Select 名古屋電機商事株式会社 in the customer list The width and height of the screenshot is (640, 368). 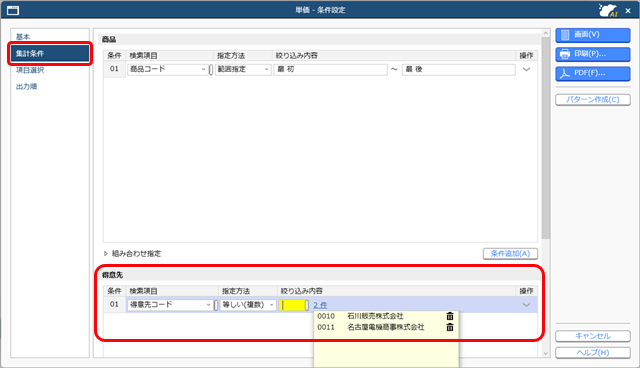(386, 327)
